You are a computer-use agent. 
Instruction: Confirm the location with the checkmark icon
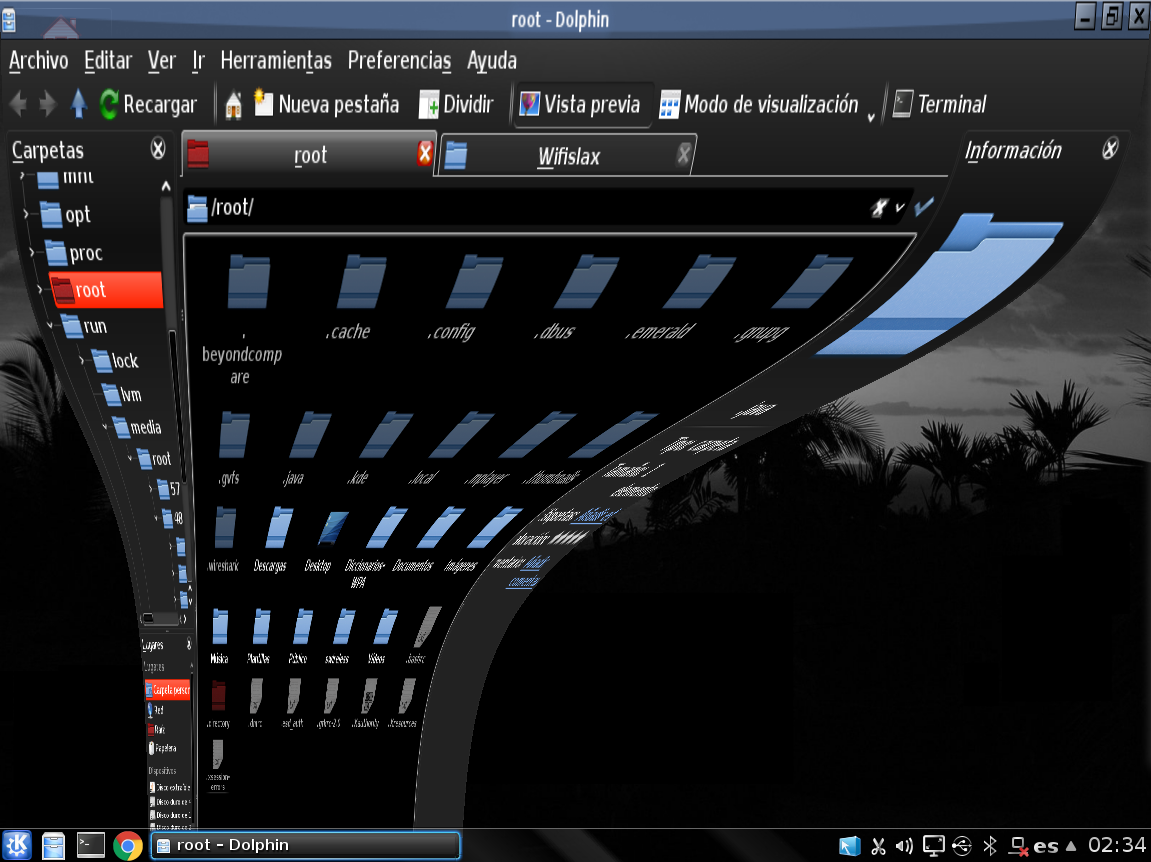point(923,206)
